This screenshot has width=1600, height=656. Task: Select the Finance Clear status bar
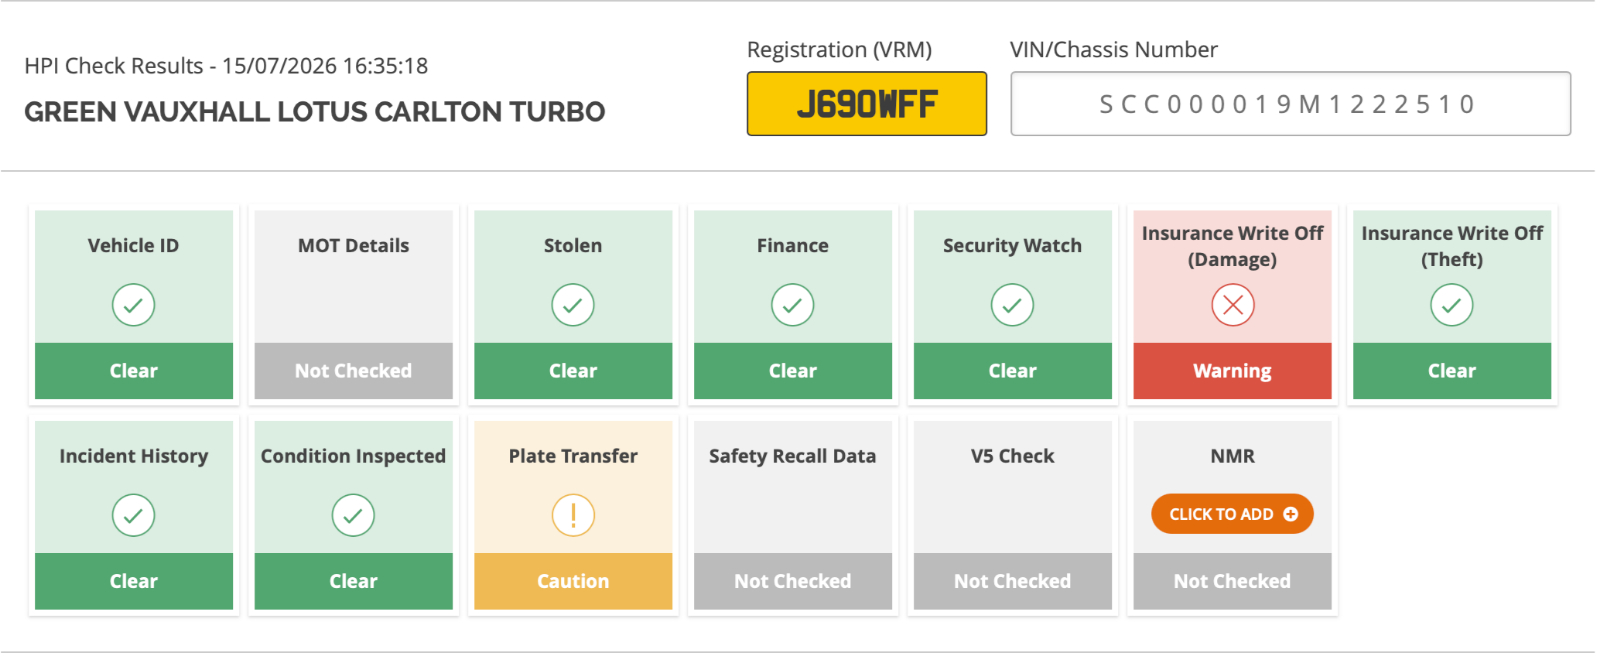pos(793,371)
